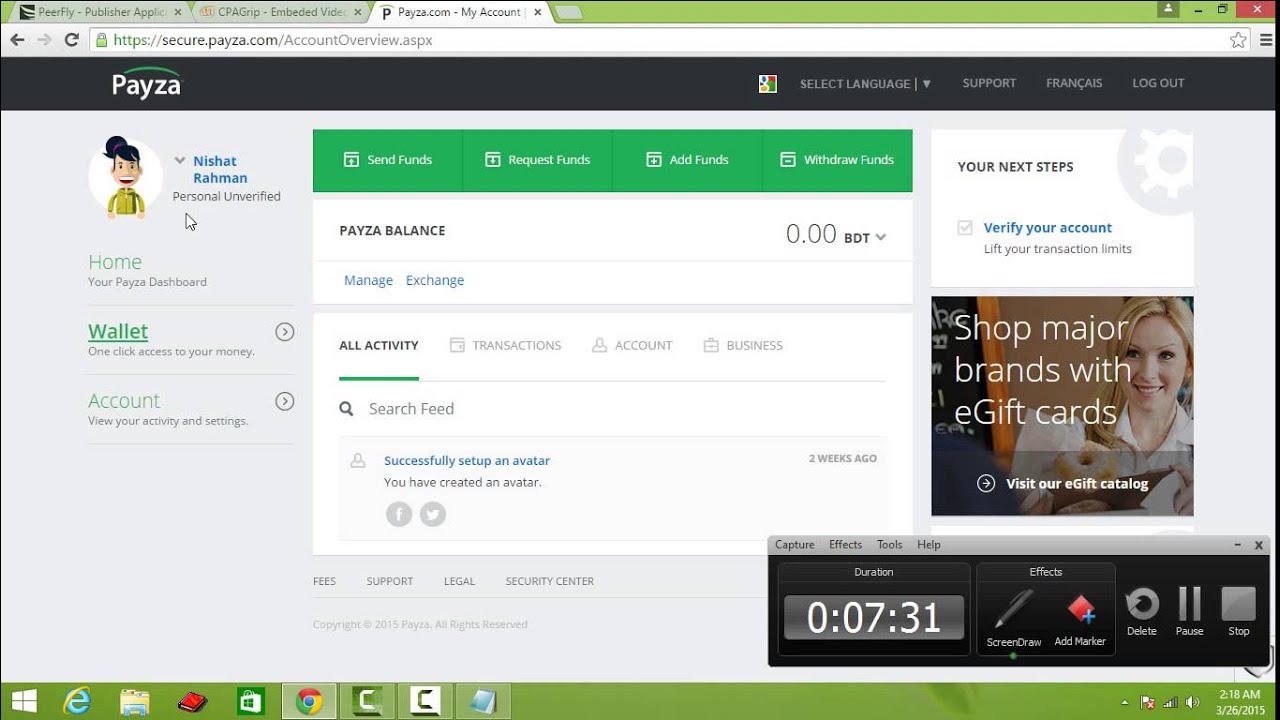1280x720 pixels.
Task: Open the recorder Effects menu
Action: click(x=845, y=545)
